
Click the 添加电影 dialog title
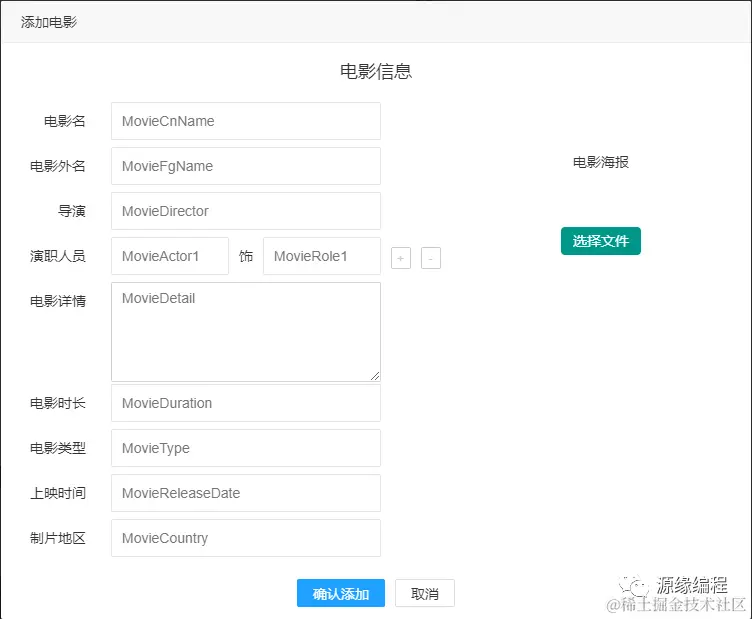tap(48, 22)
